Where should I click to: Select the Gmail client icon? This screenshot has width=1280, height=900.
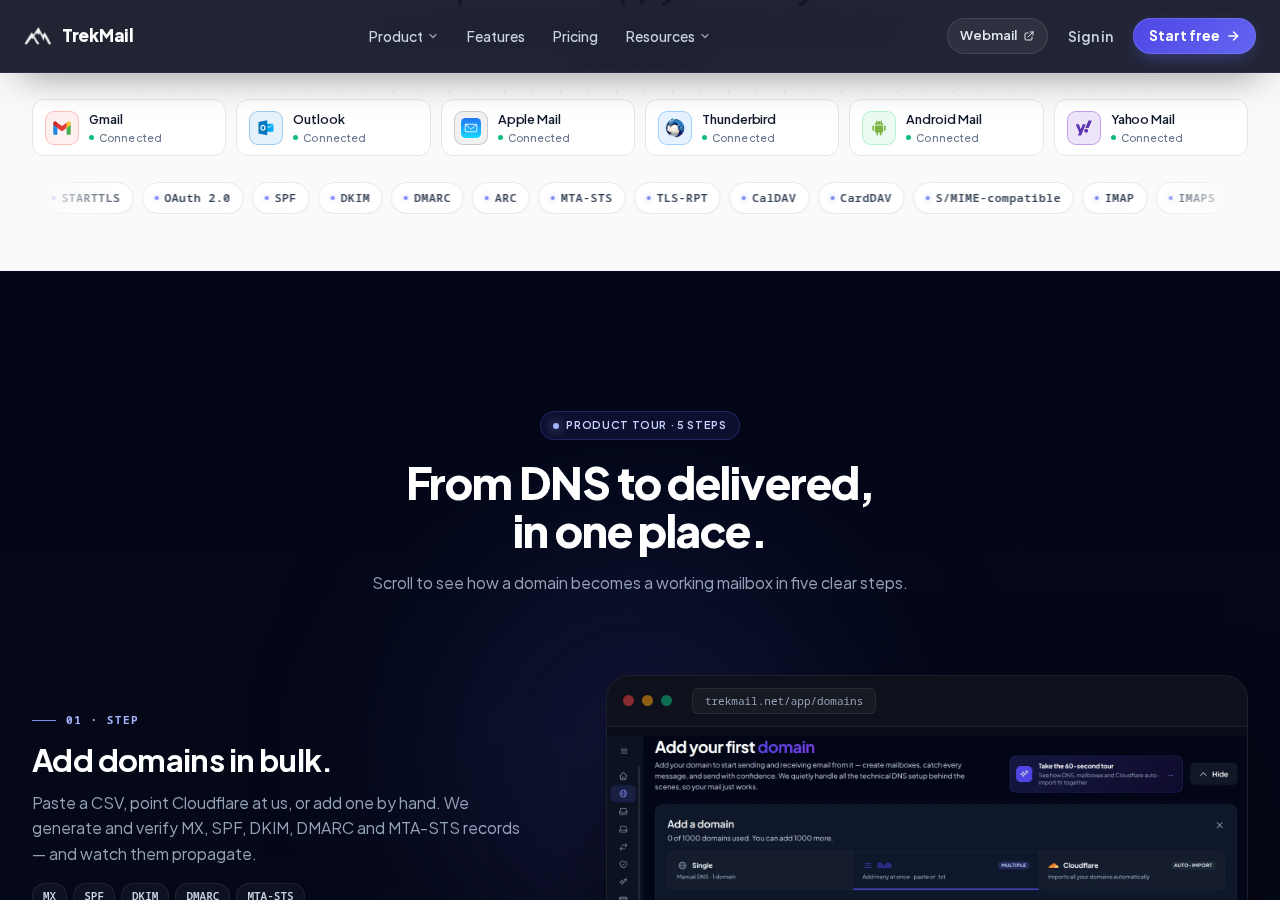coord(62,128)
